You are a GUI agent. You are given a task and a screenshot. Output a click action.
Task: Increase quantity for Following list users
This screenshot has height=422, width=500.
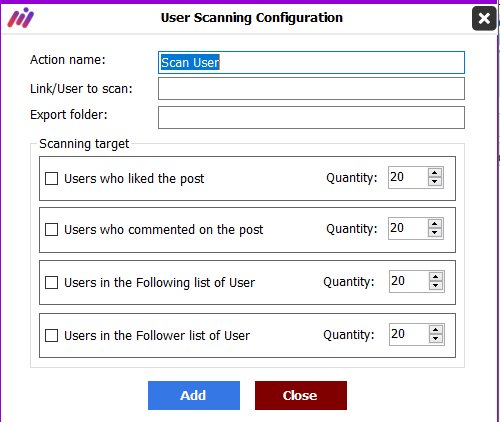coord(436,277)
